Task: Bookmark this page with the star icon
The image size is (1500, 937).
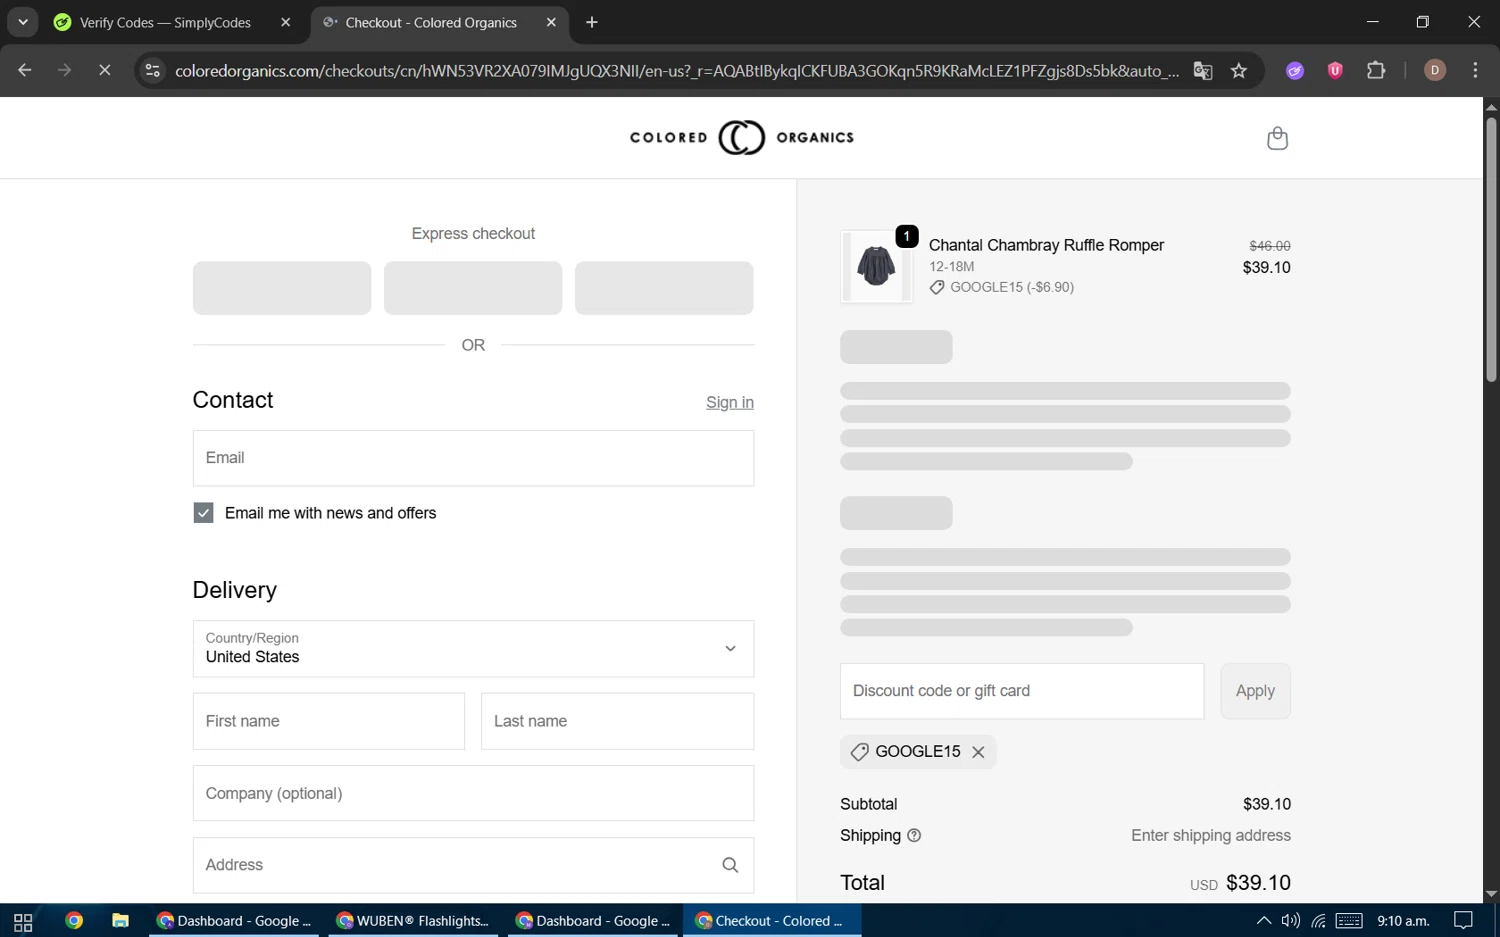Action: (x=1239, y=70)
